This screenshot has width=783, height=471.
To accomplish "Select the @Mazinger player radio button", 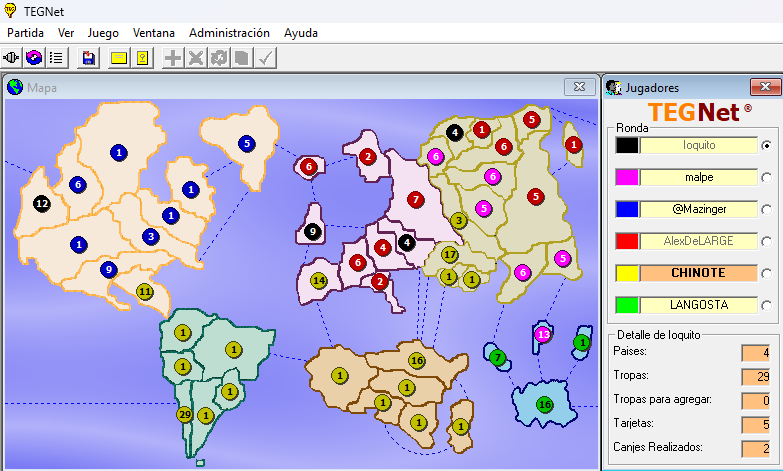I will coord(767,209).
